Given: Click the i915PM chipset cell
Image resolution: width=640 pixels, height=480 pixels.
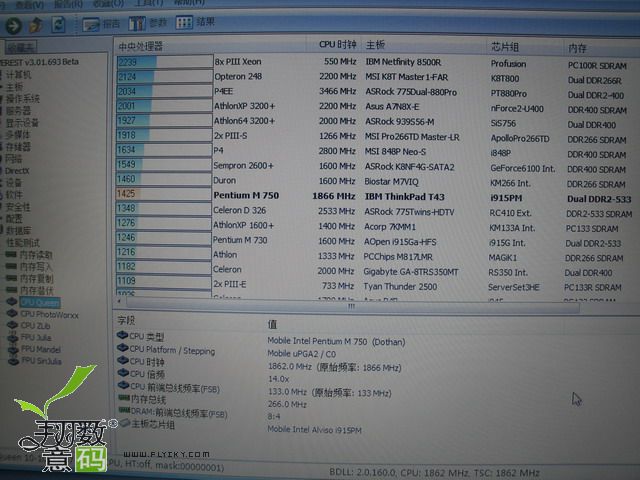Looking at the screenshot, I should (x=506, y=198).
